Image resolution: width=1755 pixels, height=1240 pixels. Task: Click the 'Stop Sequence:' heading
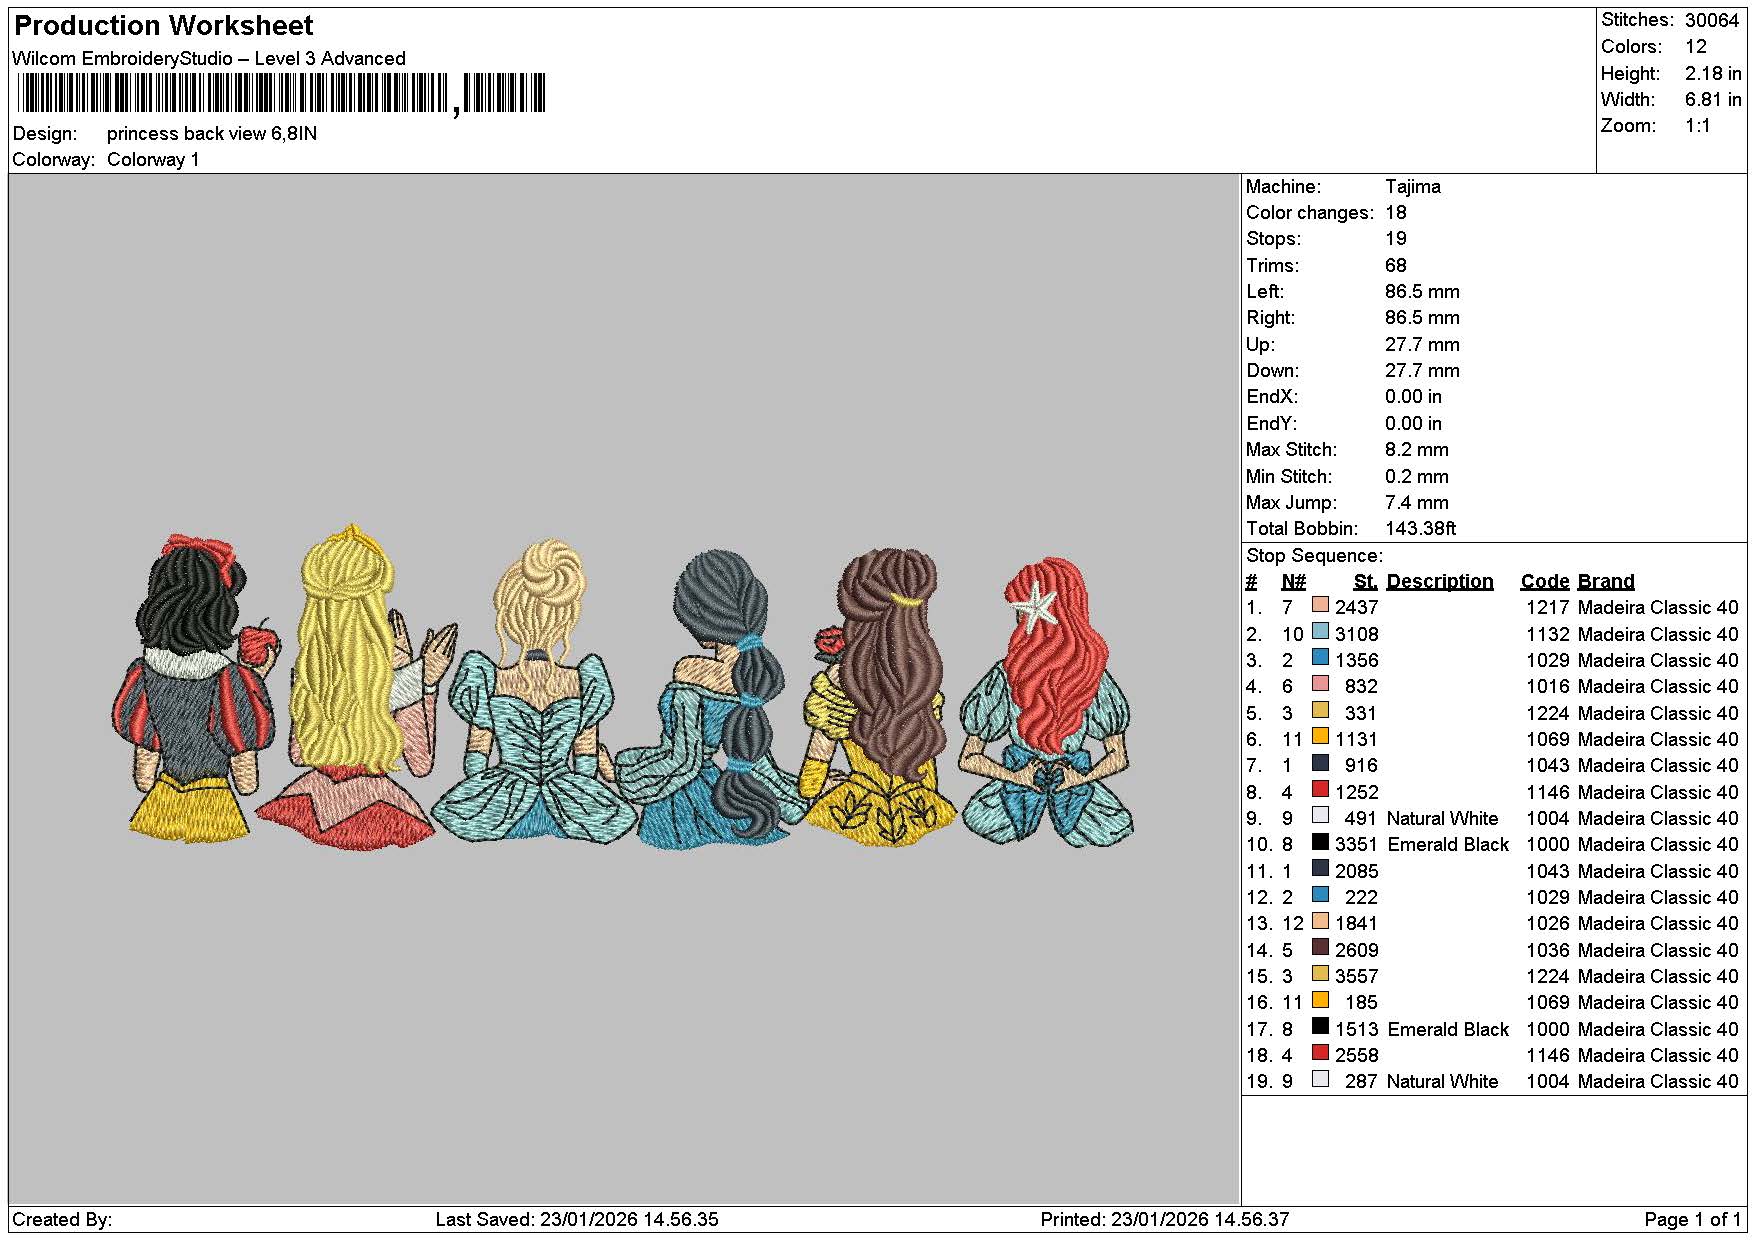tap(1314, 555)
